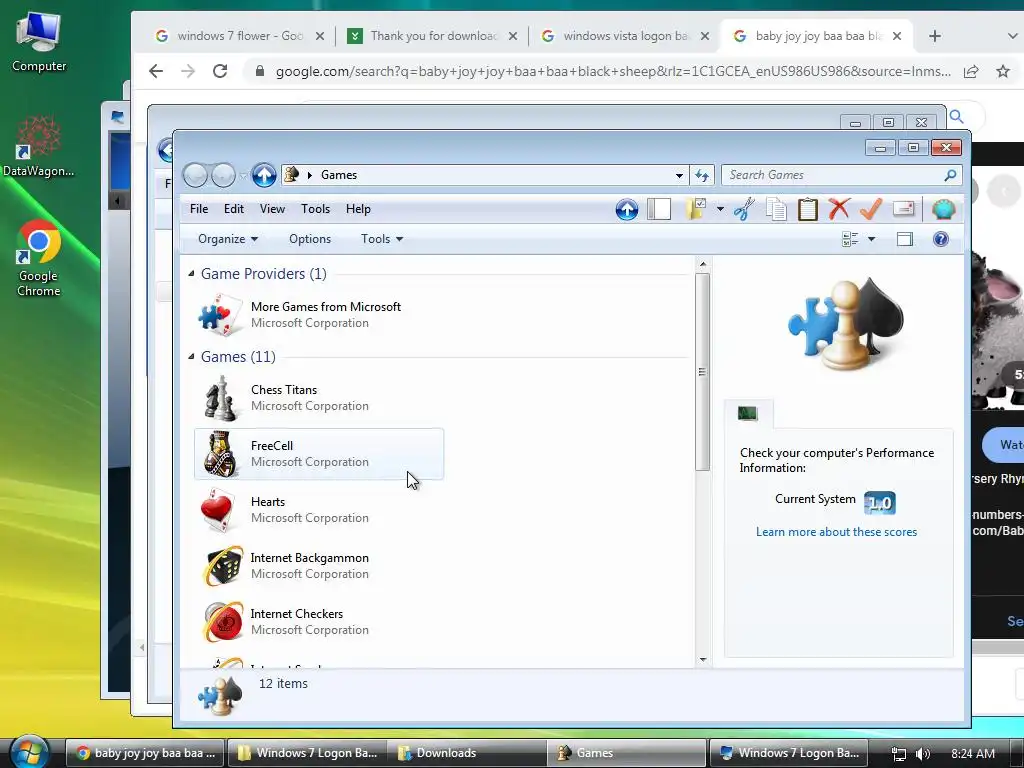1024x768 pixels.
Task: Click the Google search magnifier icon in Chrome
Action: 957,117
